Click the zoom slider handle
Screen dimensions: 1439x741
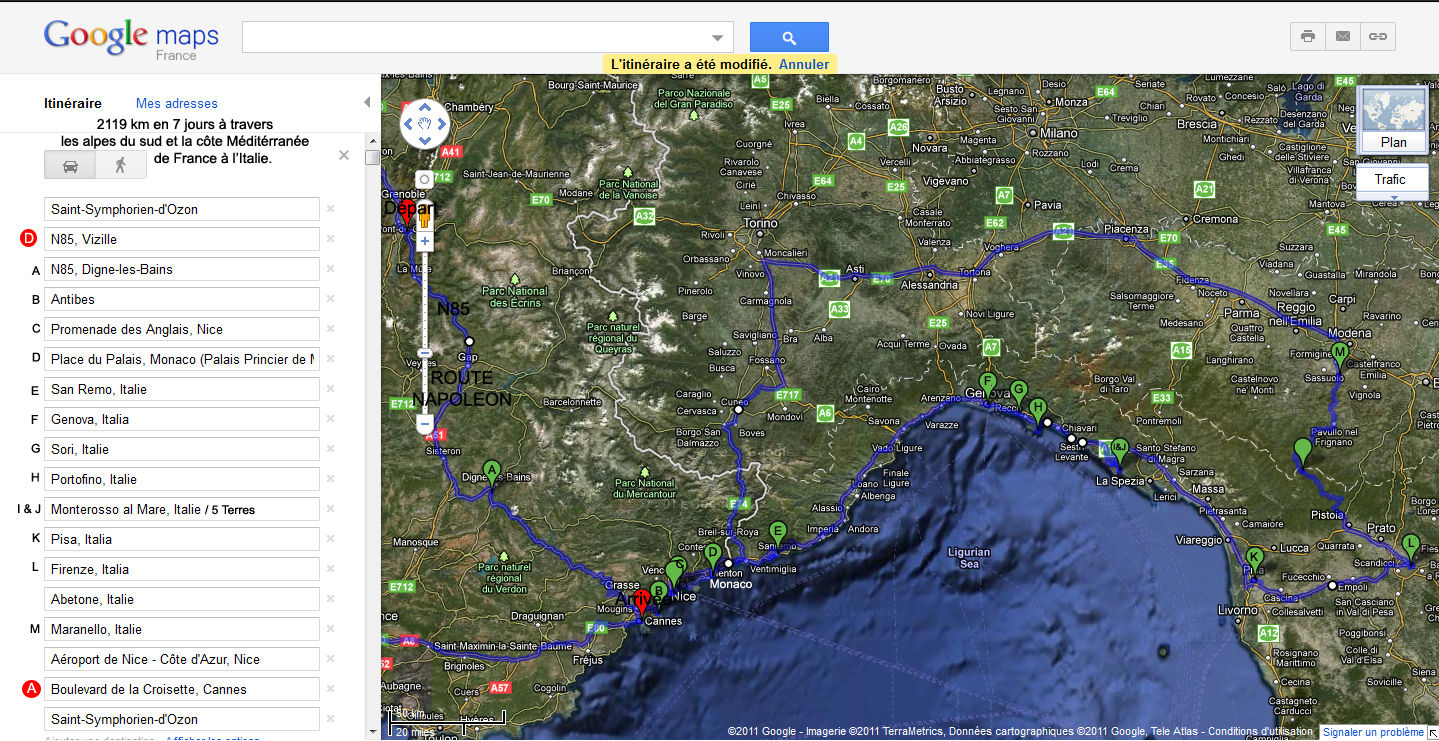[425, 353]
